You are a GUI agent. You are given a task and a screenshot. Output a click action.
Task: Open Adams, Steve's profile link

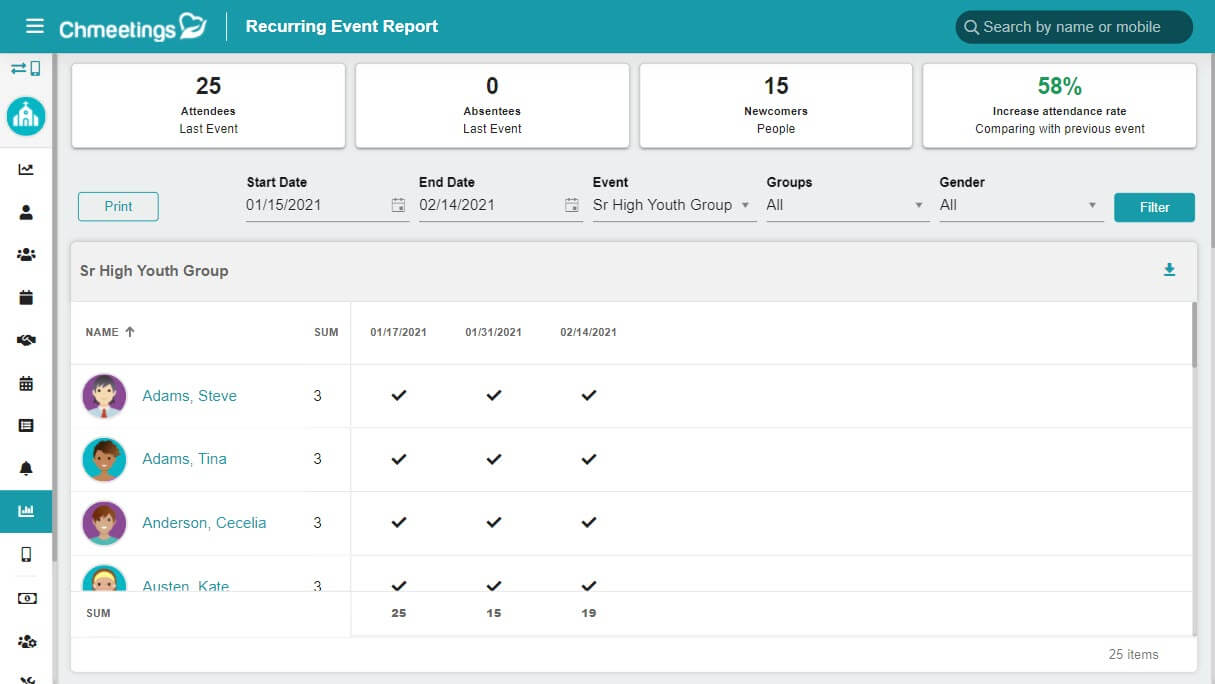[x=189, y=396]
